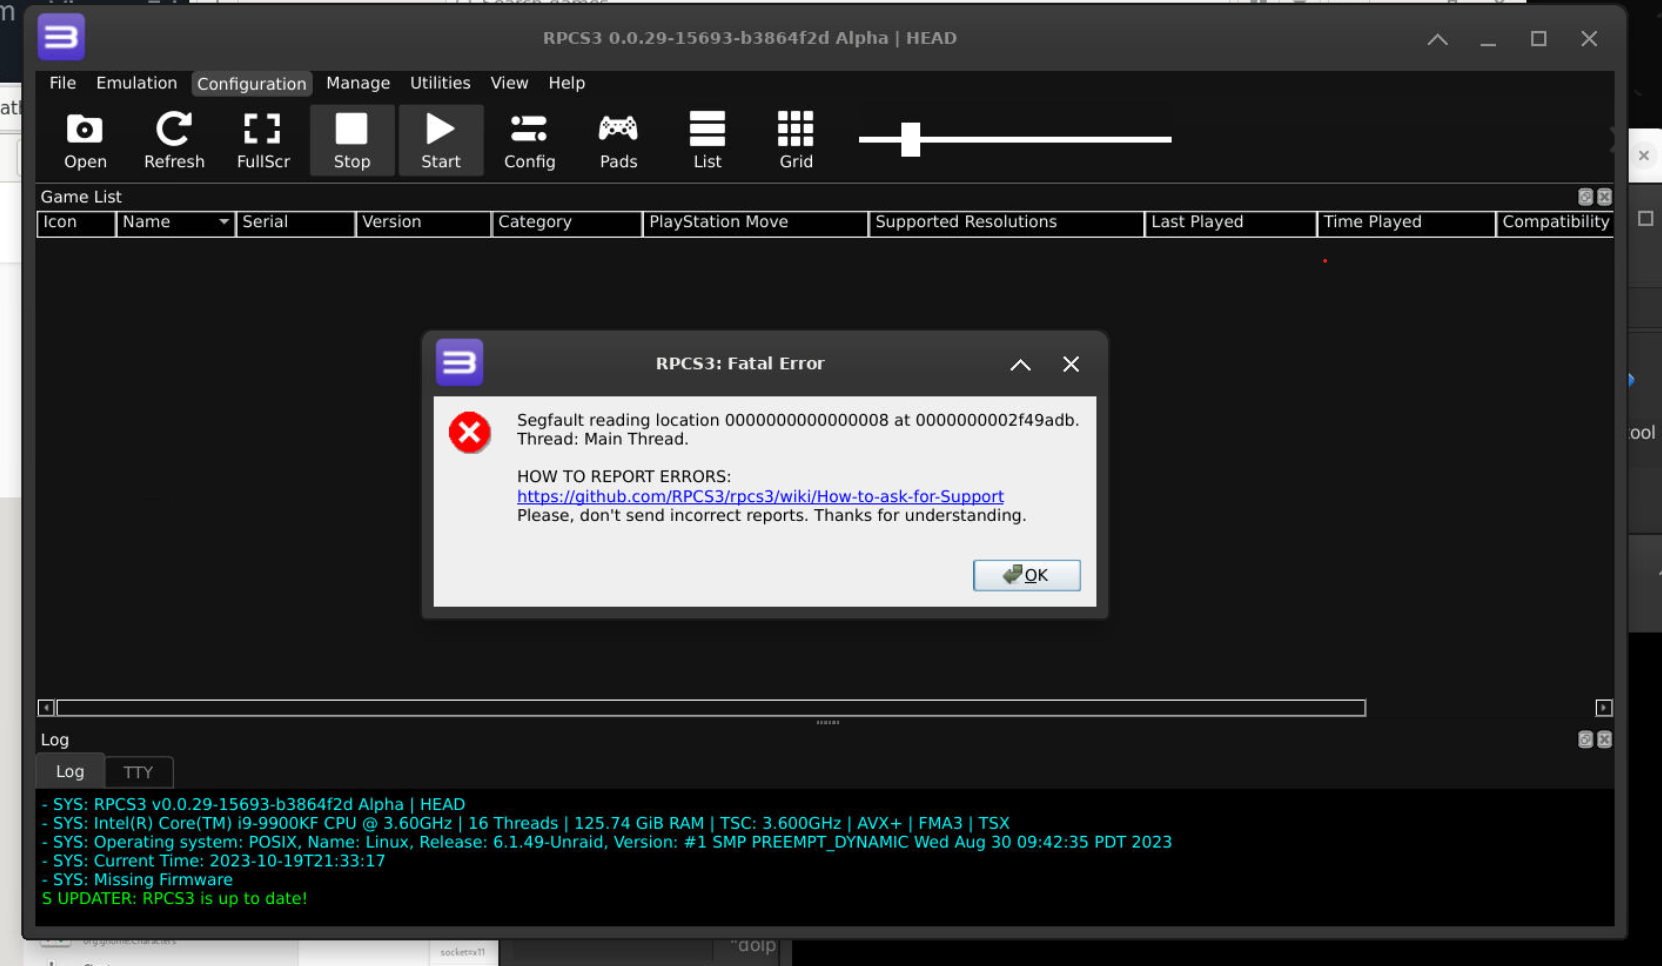Adjust the emulation speed slider
The image size is (1662, 966).
pos(911,140)
